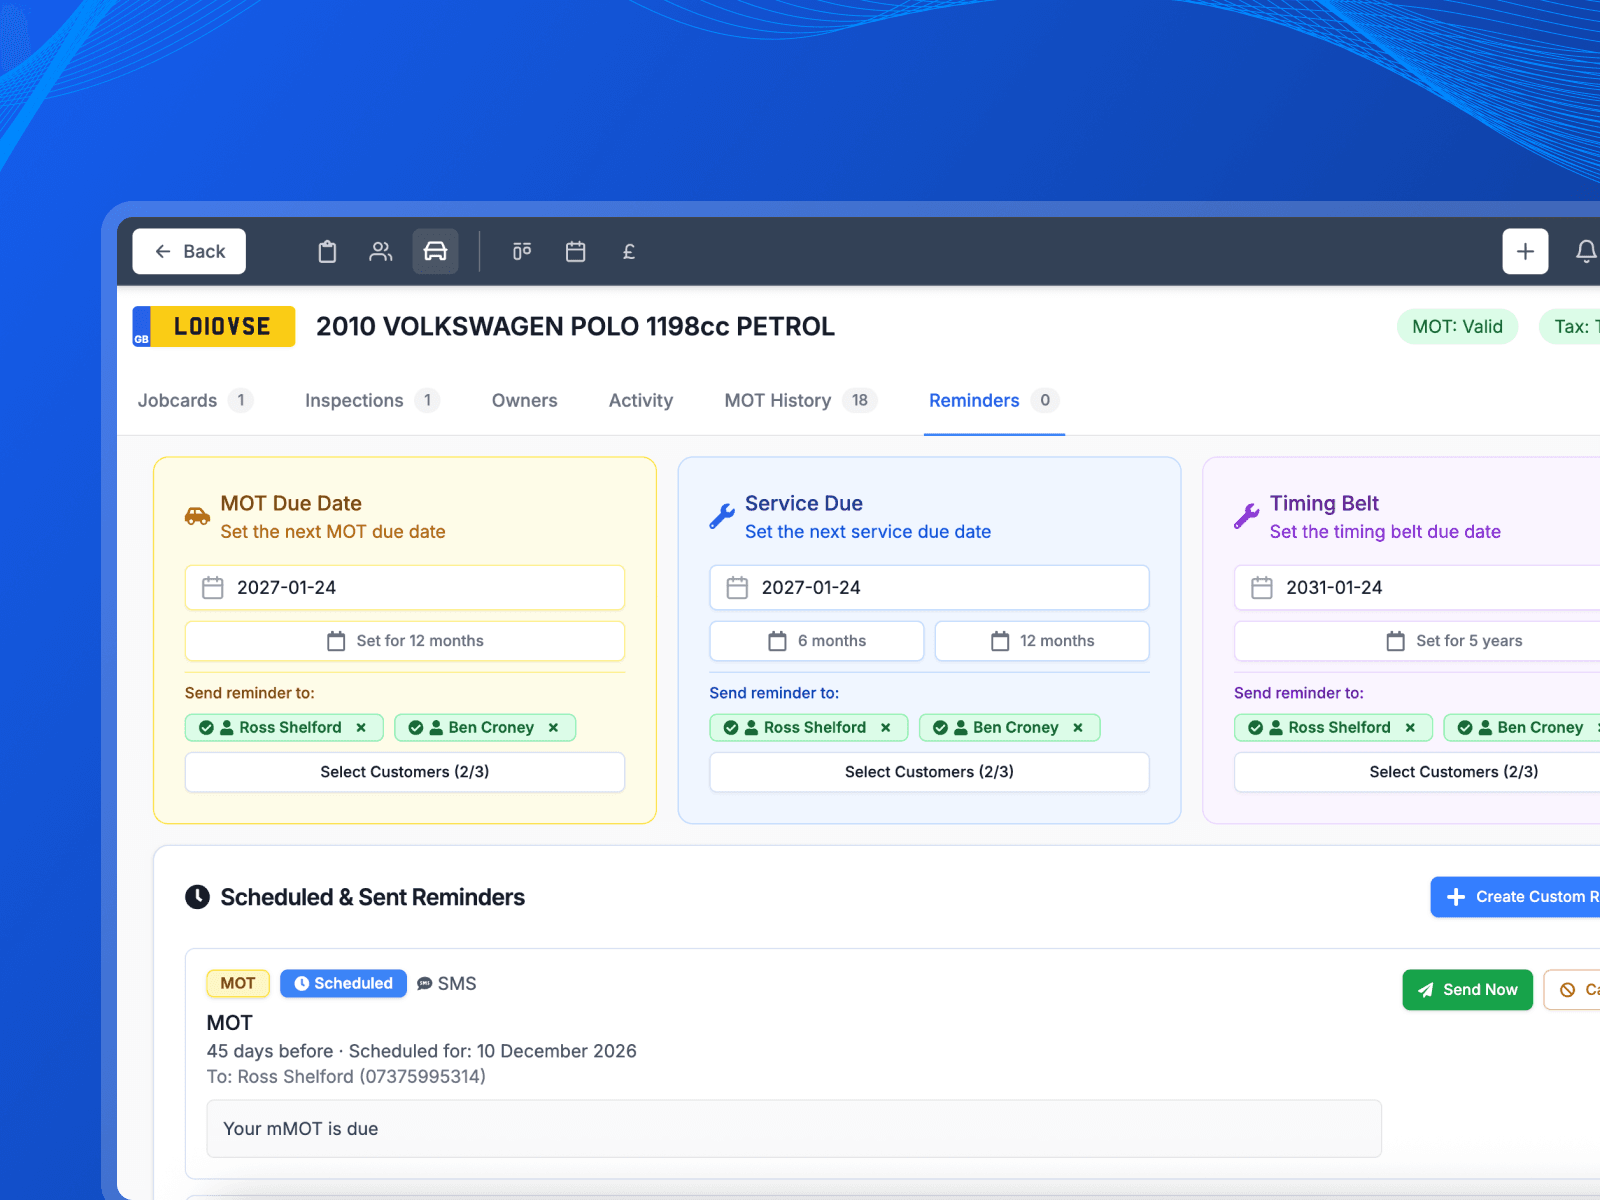Open the Inspections tab
The image size is (1600, 1200).
pyautogui.click(x=354, y=400)
